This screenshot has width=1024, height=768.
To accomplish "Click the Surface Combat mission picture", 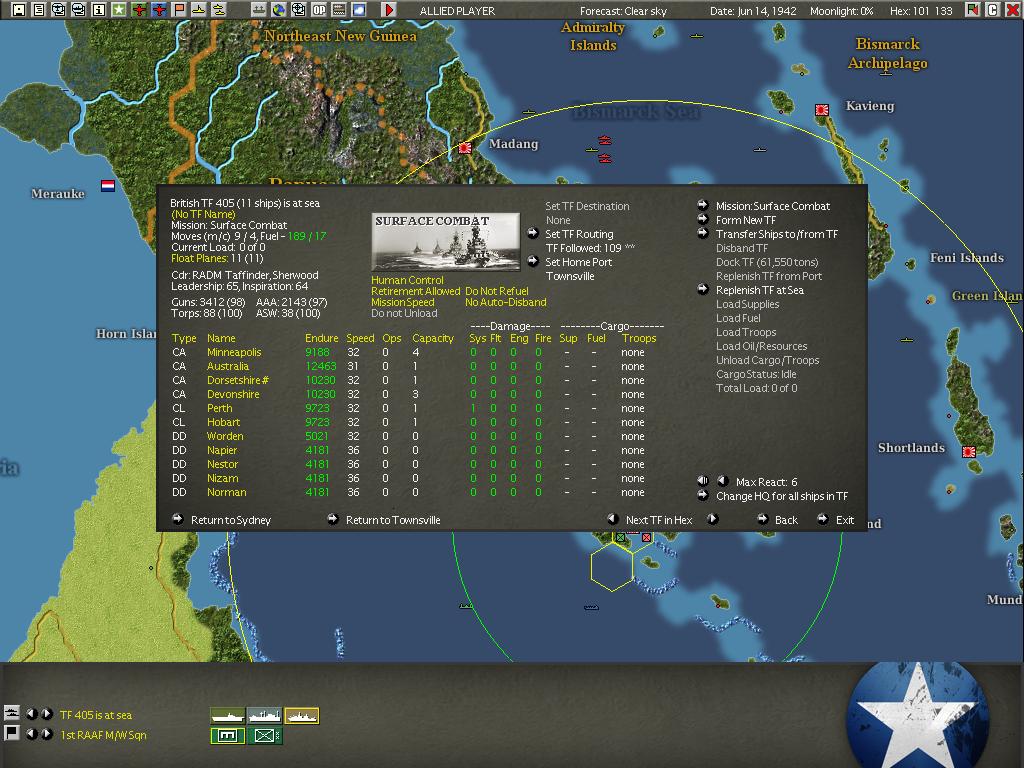I will coord(445,242).
